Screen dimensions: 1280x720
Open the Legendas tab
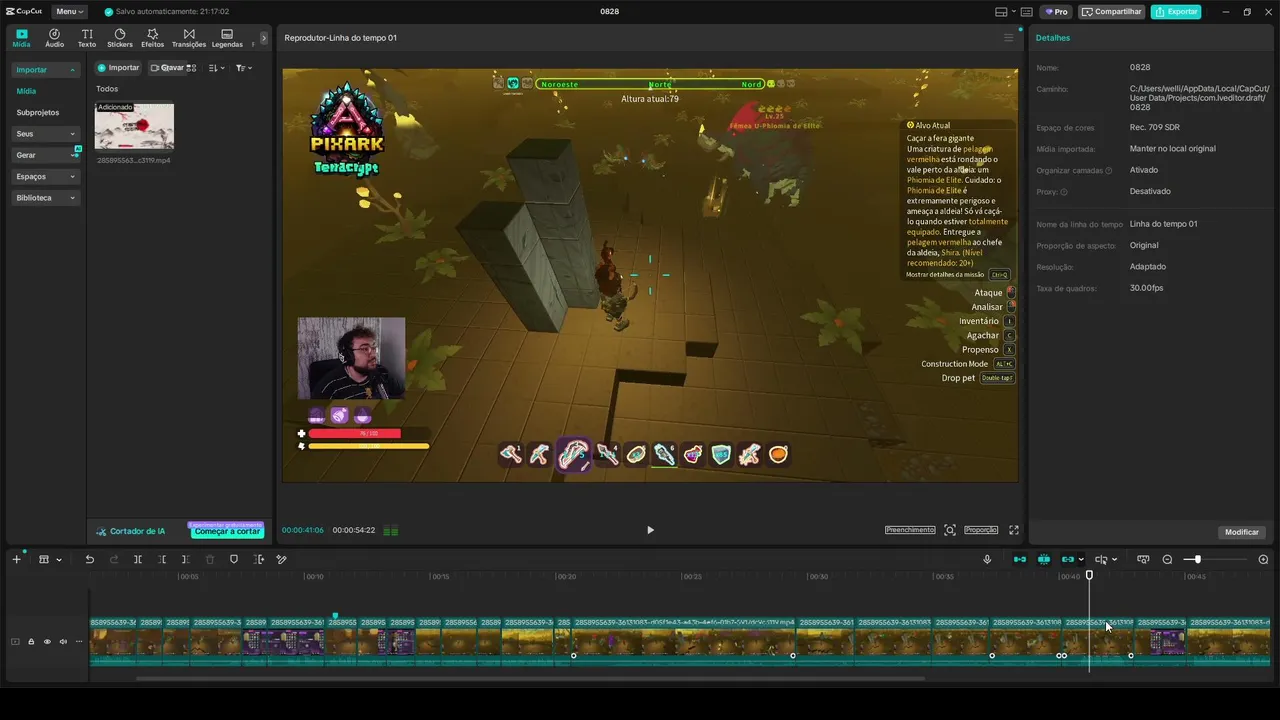[227, 38]
